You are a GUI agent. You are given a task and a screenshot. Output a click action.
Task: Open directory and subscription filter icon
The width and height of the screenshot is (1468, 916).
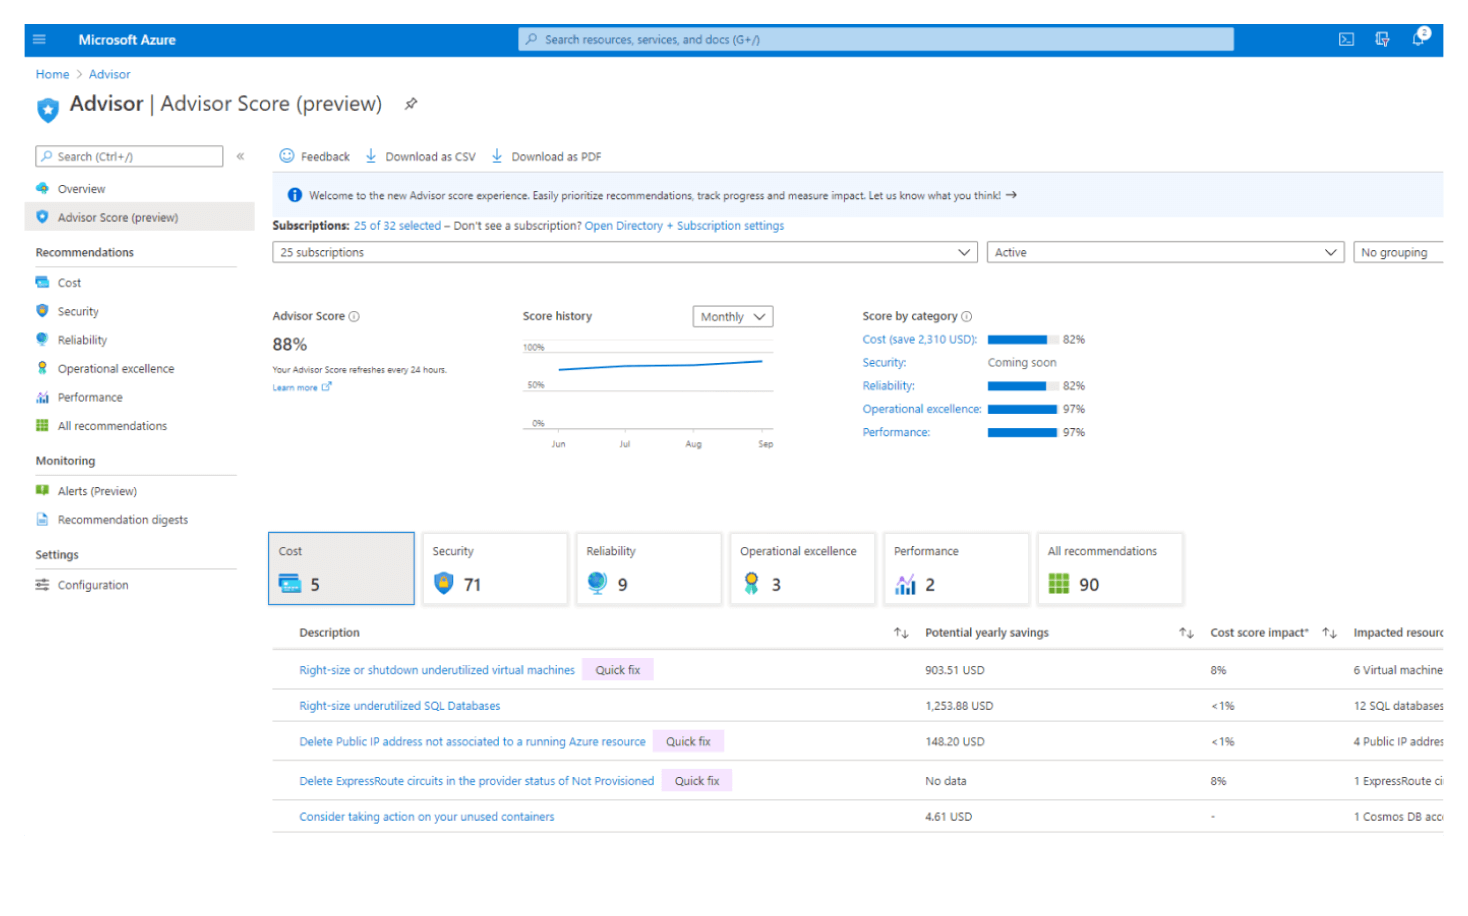point(1382,40)
